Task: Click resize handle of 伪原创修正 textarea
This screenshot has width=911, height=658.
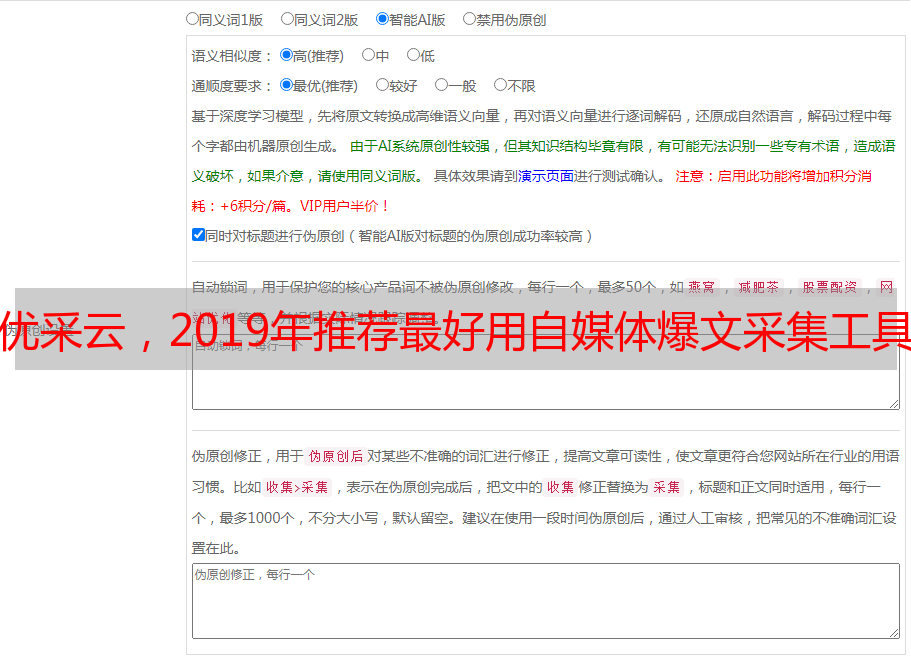Action: [x=894, y=632]
